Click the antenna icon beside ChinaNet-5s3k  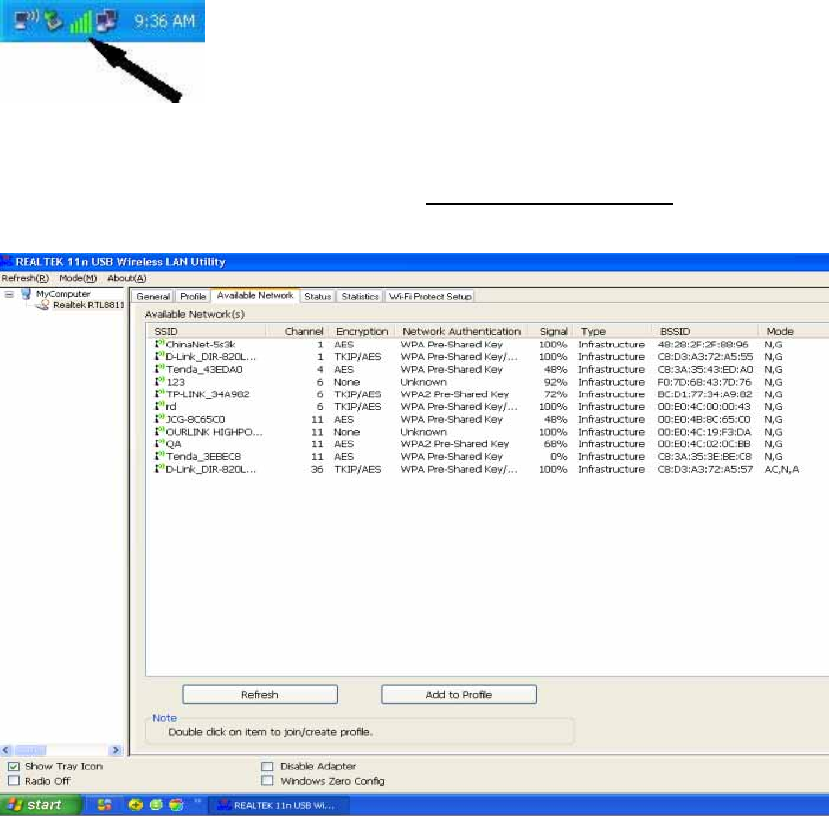[159, 344]
